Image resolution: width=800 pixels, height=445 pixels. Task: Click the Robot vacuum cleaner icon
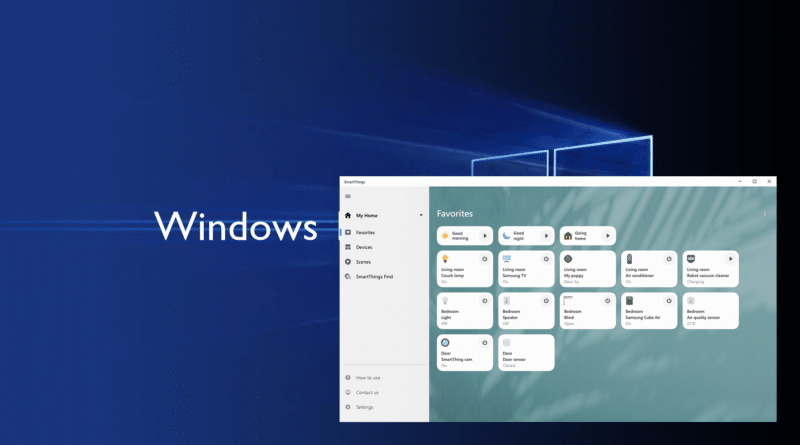(x=691, y=259)
